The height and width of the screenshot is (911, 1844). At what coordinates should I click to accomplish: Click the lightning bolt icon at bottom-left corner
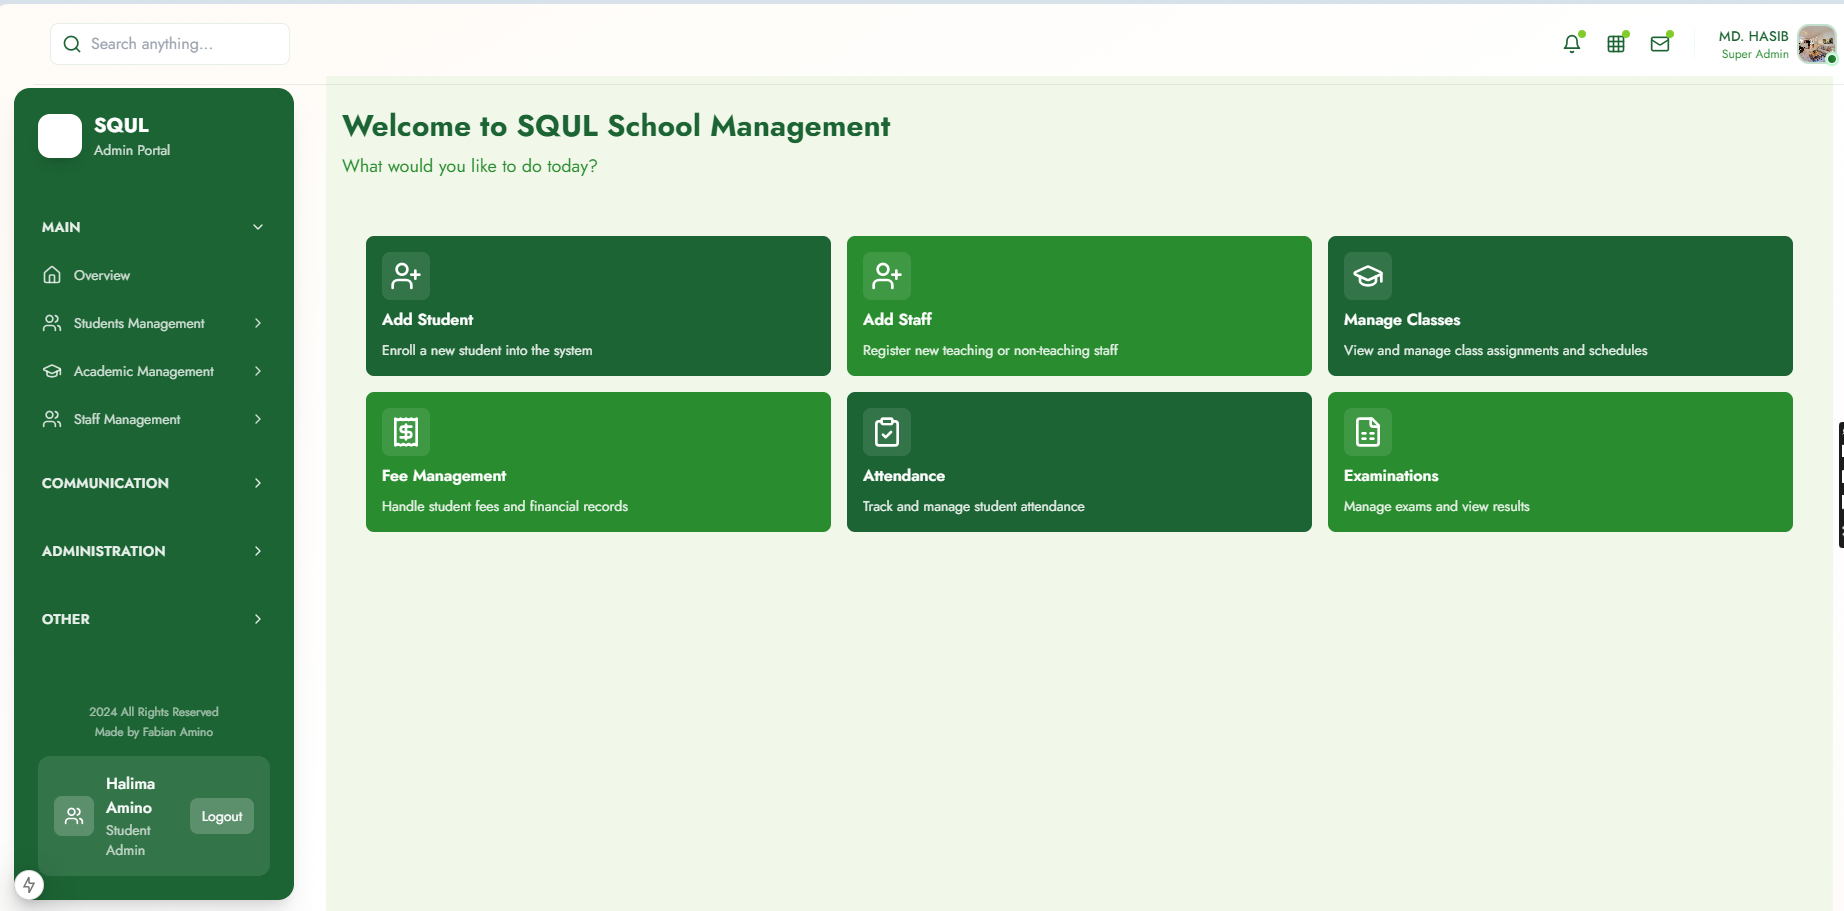point(29,885)
